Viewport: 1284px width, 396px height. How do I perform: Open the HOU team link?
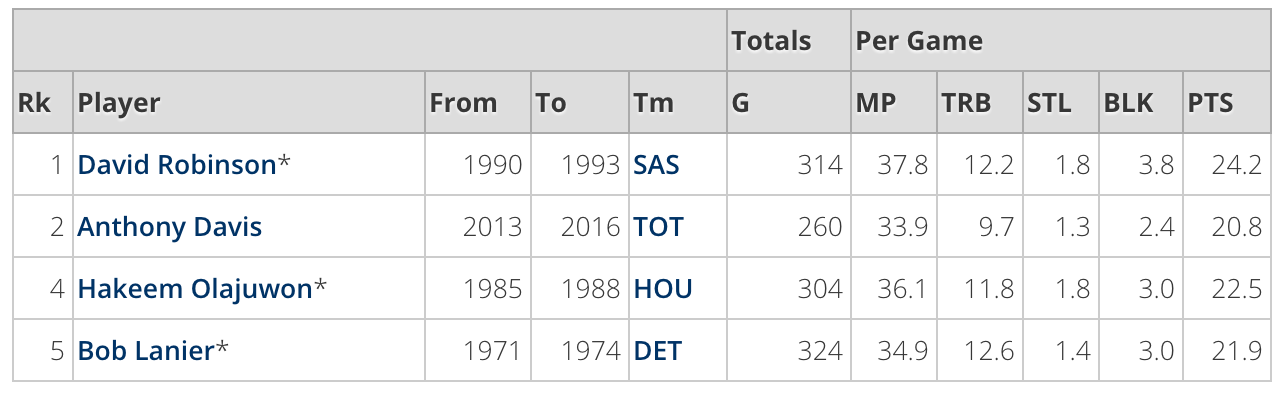663,289
